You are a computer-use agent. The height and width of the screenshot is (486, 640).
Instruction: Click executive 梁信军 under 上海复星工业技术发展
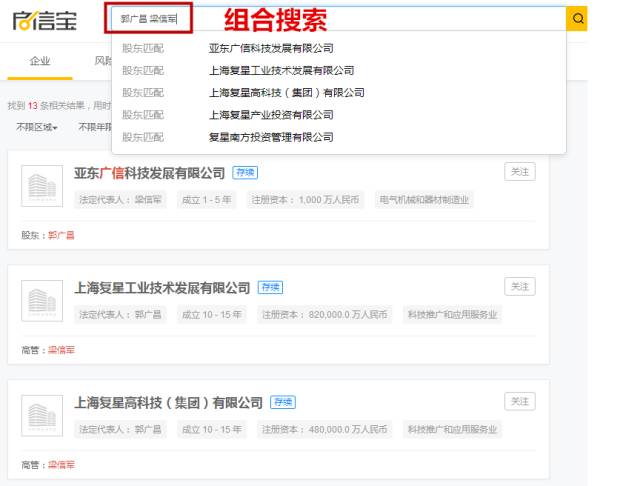(x=61, y=350)
